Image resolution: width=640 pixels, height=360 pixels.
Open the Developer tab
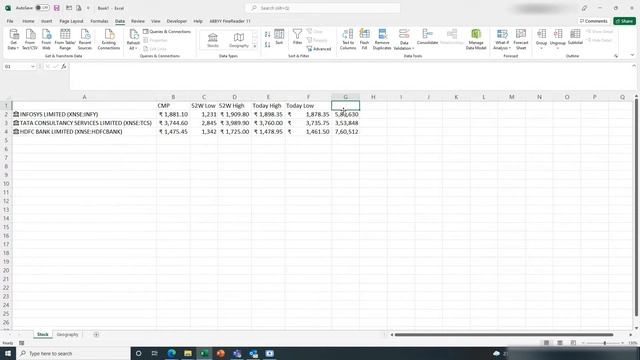click(x=177, y=21)
